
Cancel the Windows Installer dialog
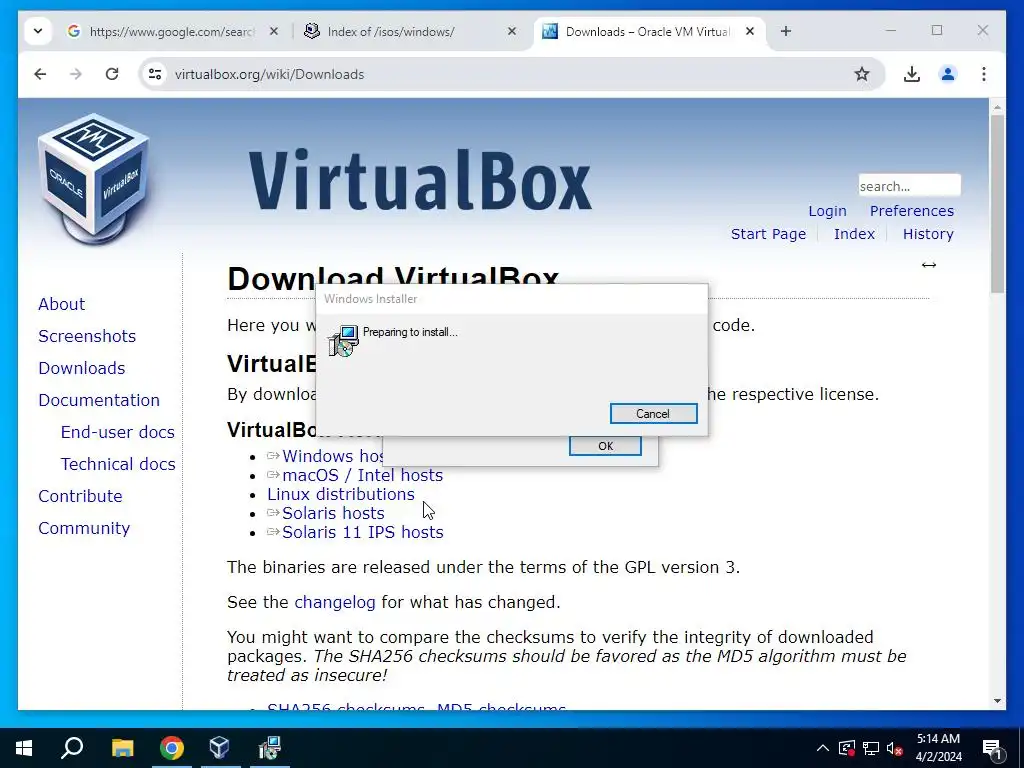(653, 413)
